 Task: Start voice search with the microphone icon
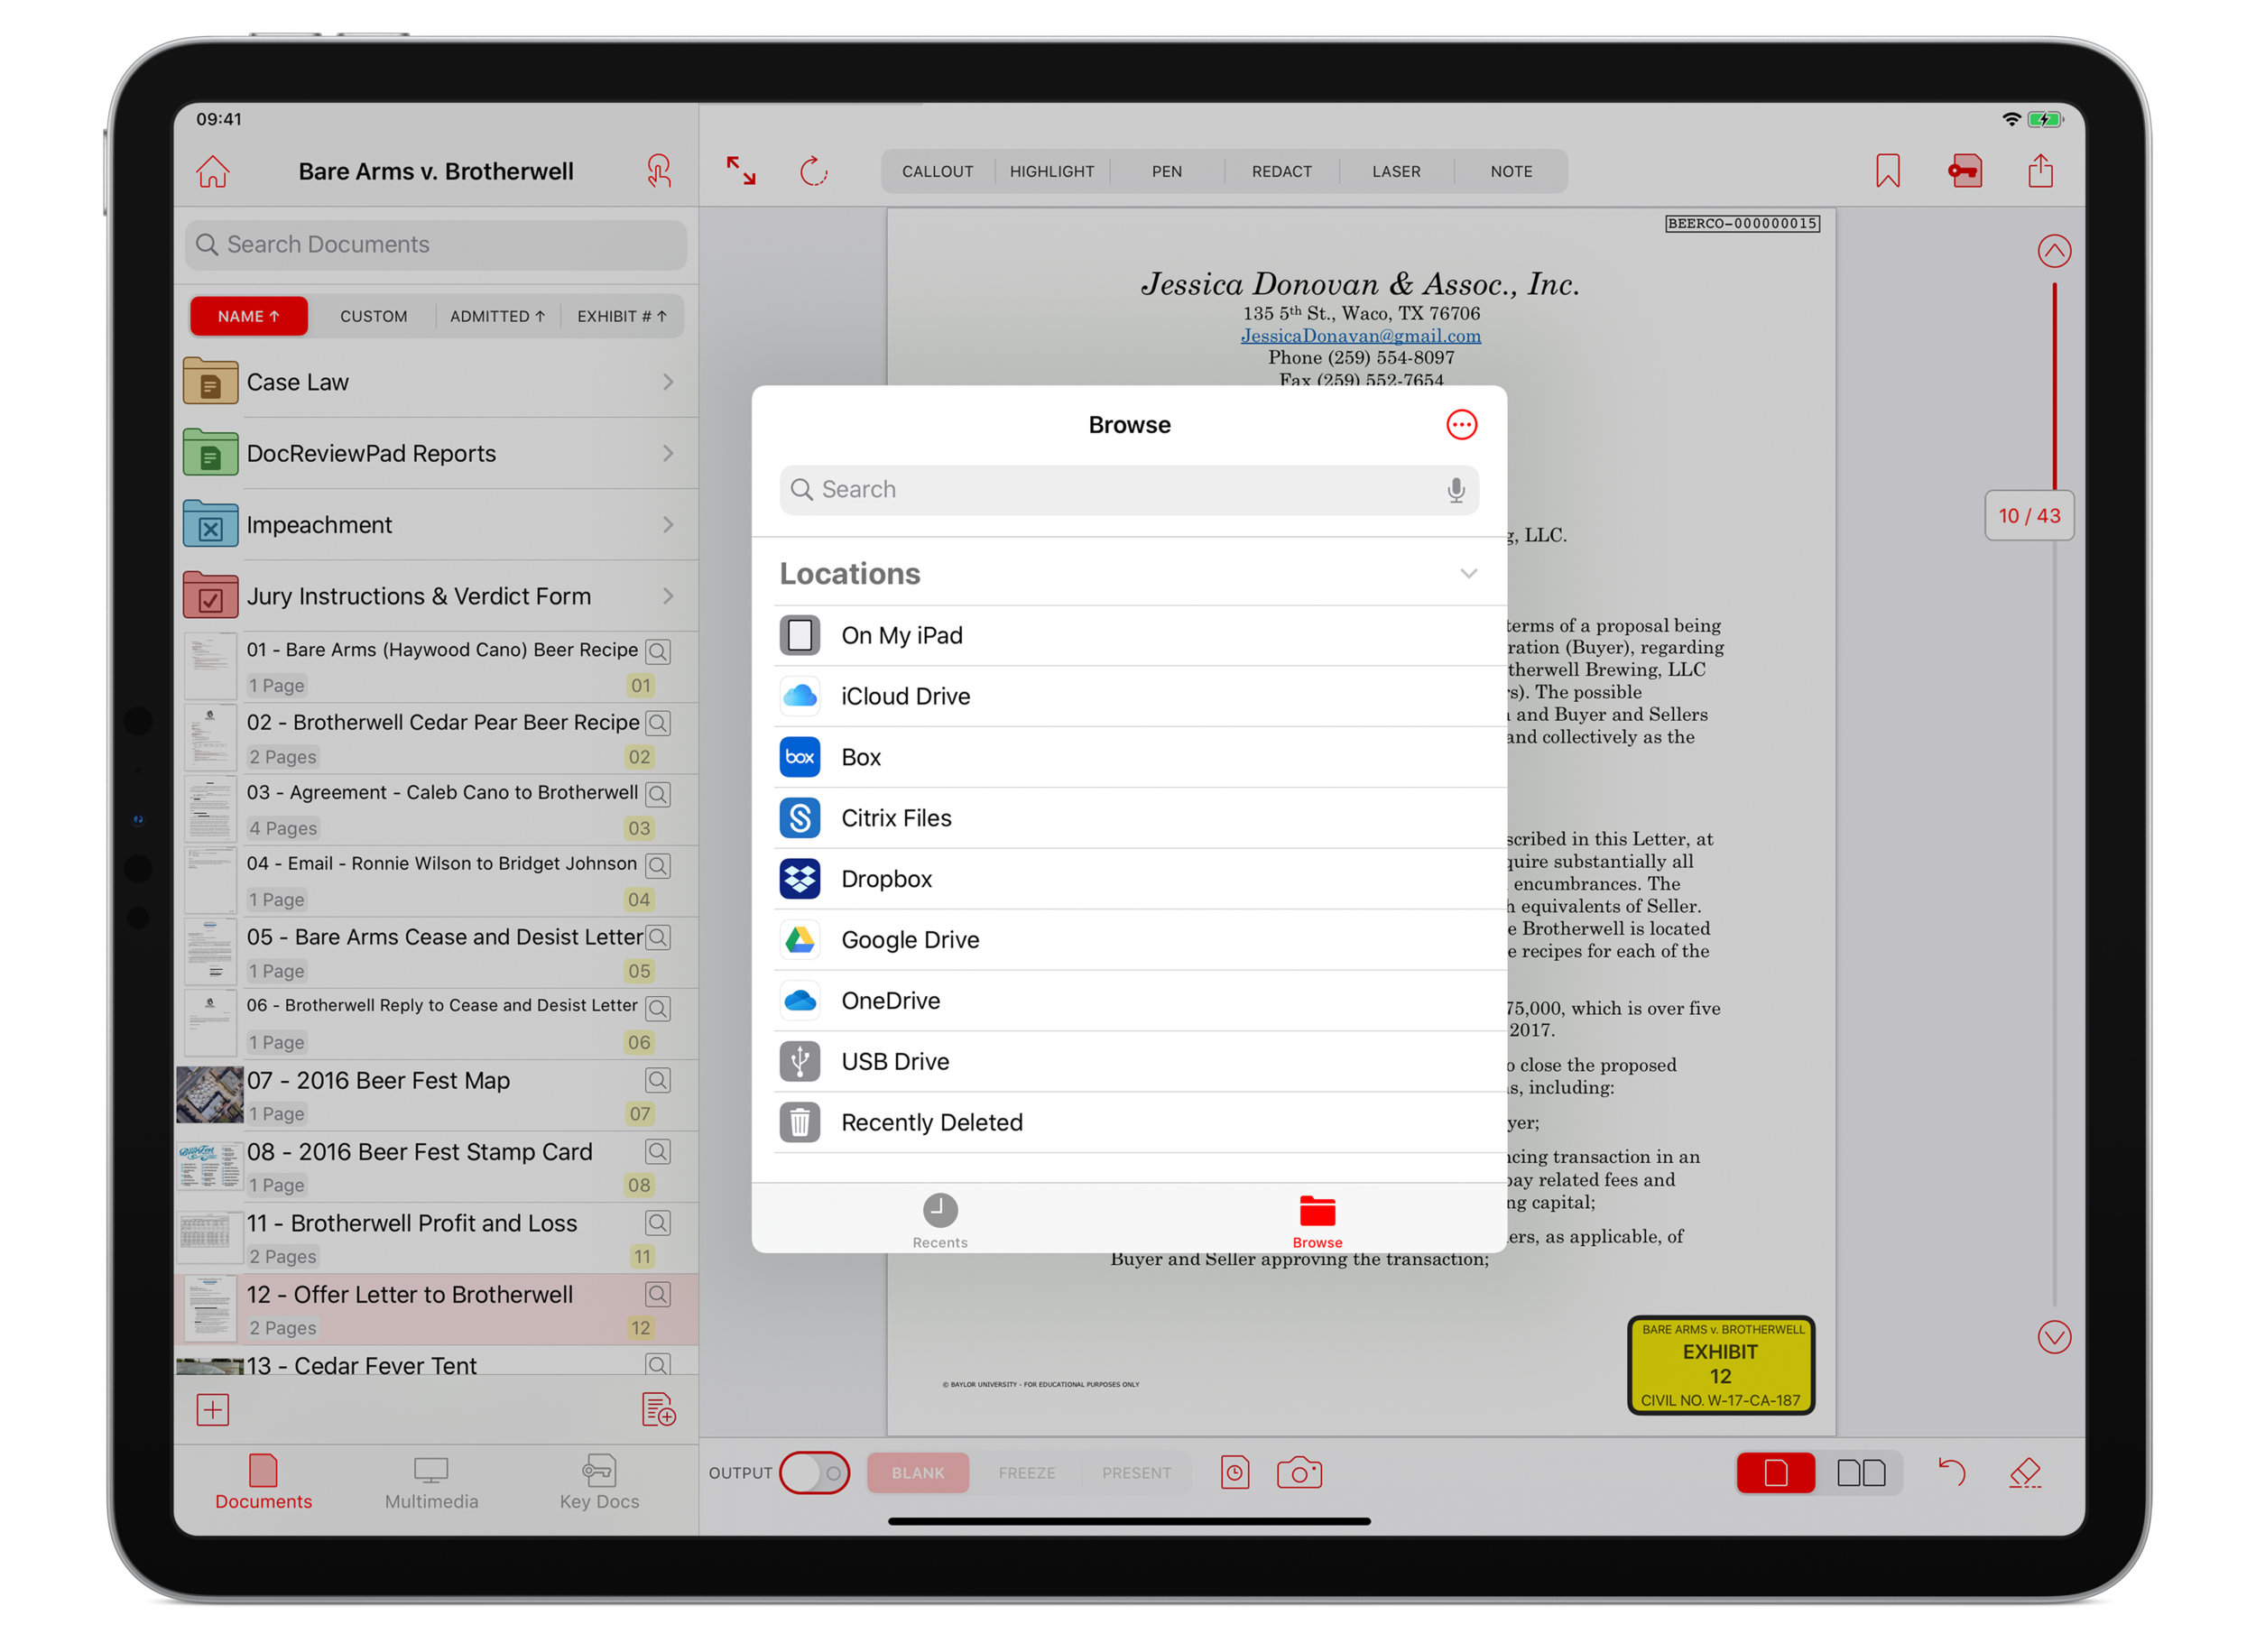pos(1455,490)
